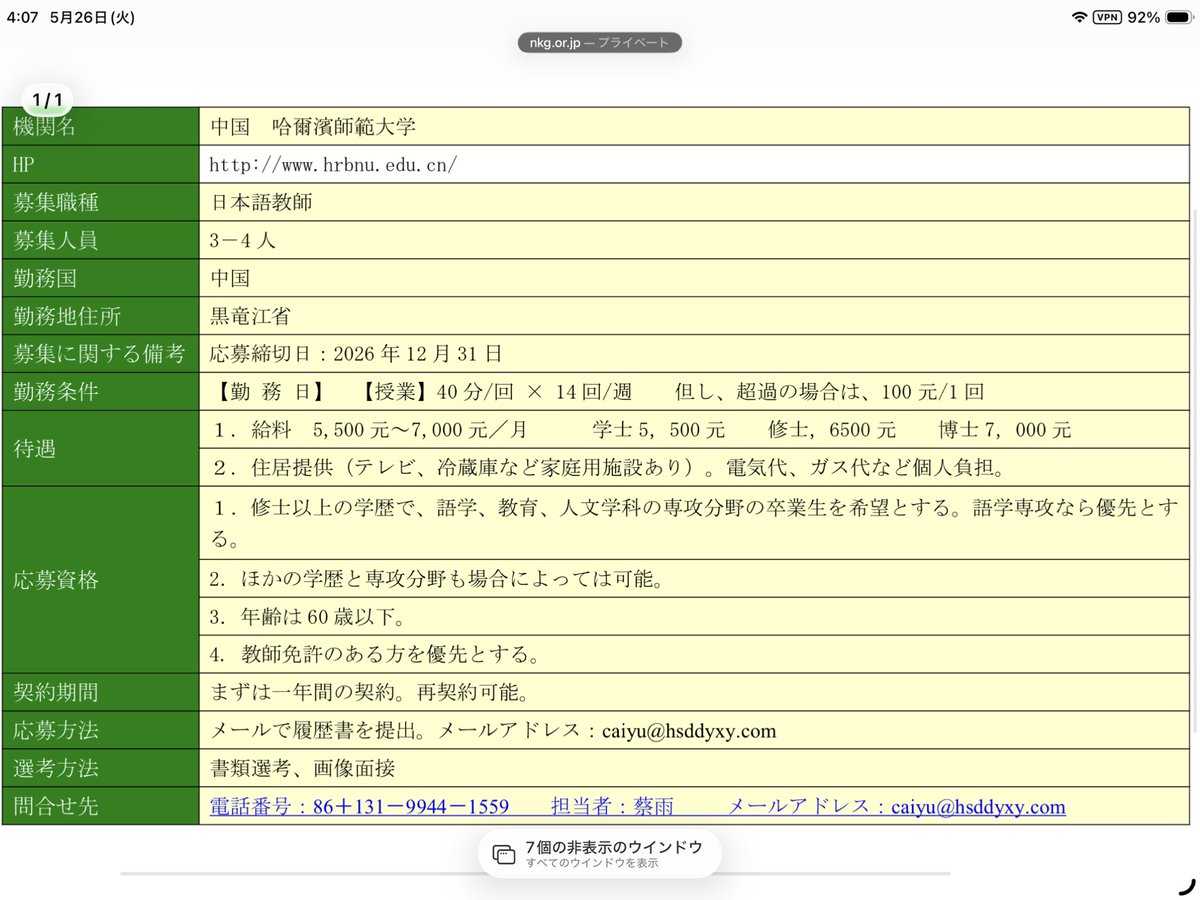1200x900 pixels.
Task: Tap the battery icon in the status bar
Action: 1177,17
